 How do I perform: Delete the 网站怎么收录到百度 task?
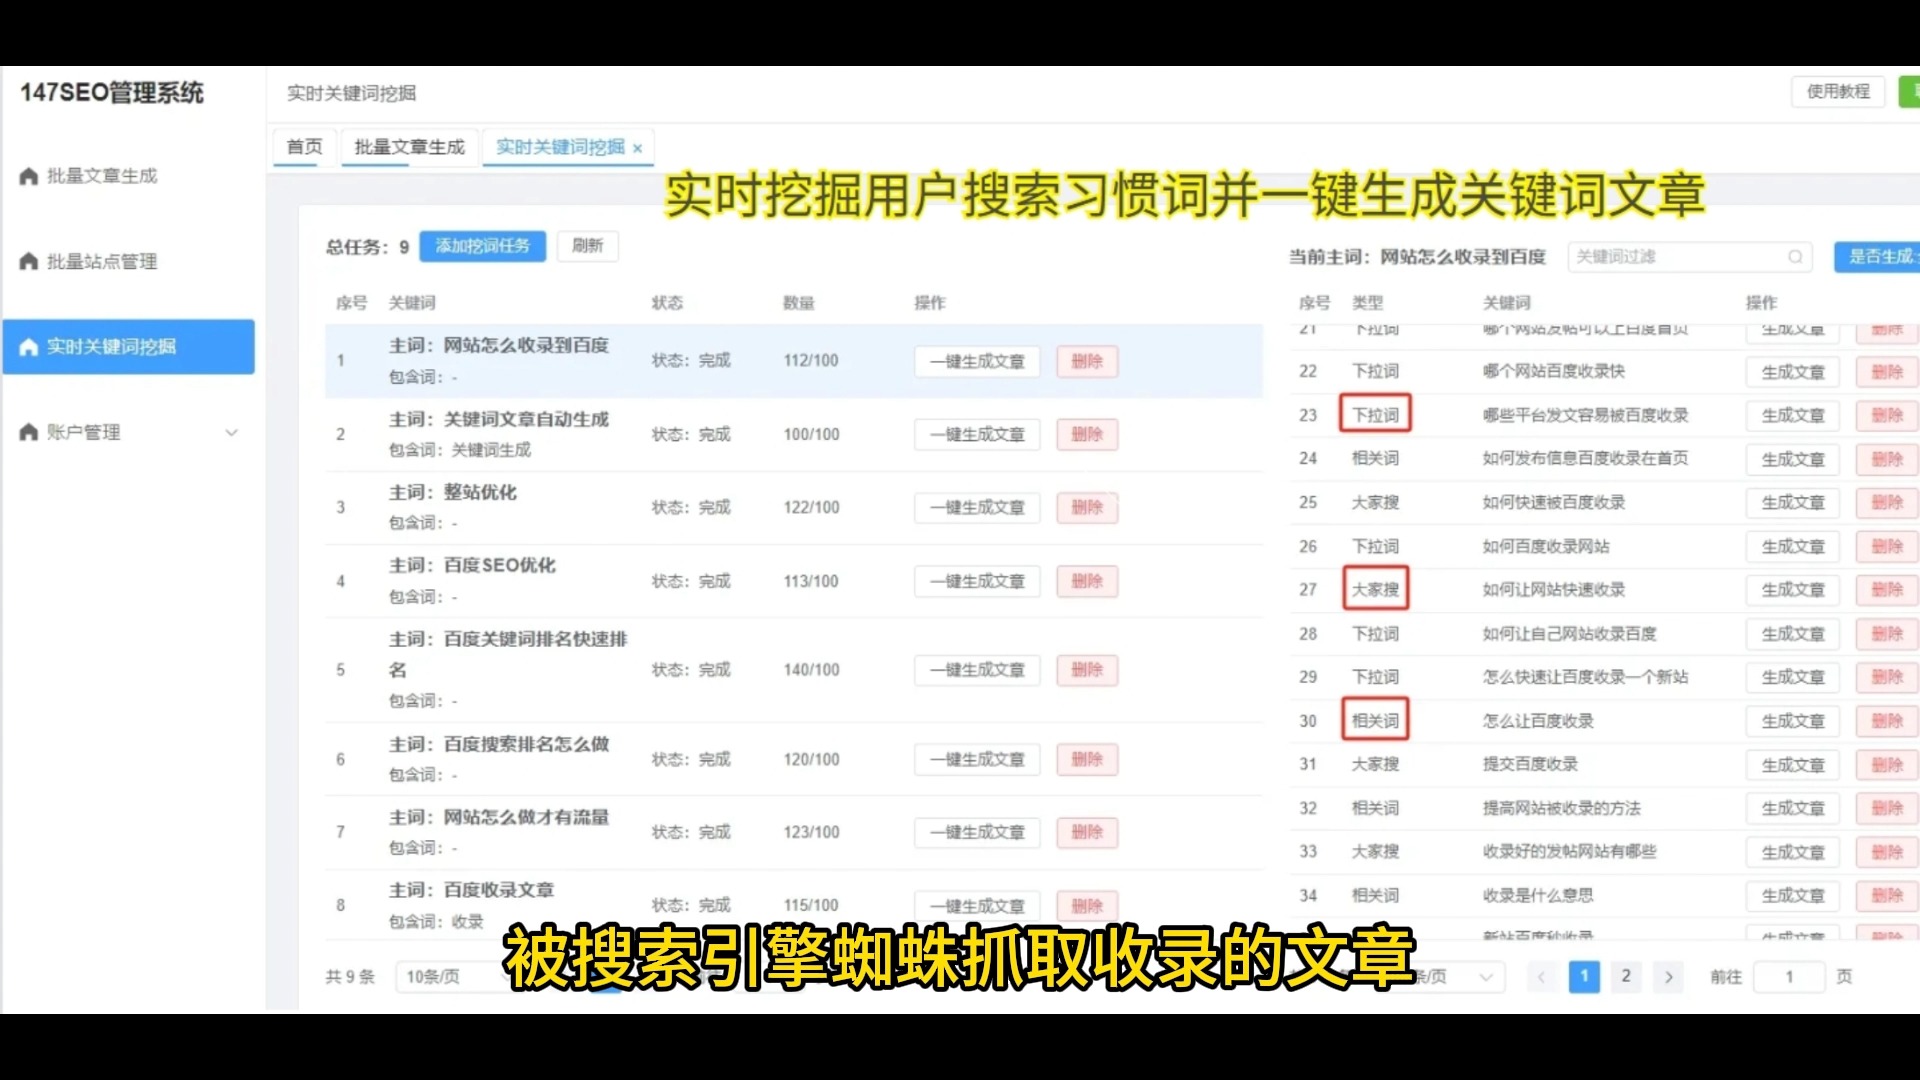pos(1087,361)
